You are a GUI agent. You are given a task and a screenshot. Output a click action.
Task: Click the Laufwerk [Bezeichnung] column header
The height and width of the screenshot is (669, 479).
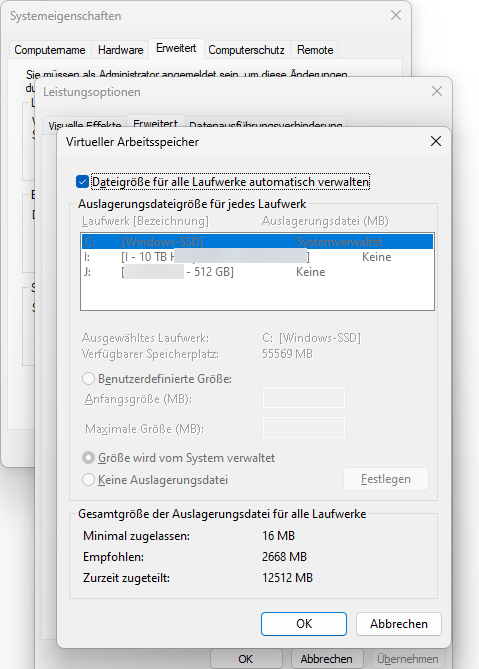(x=145, y=221)
